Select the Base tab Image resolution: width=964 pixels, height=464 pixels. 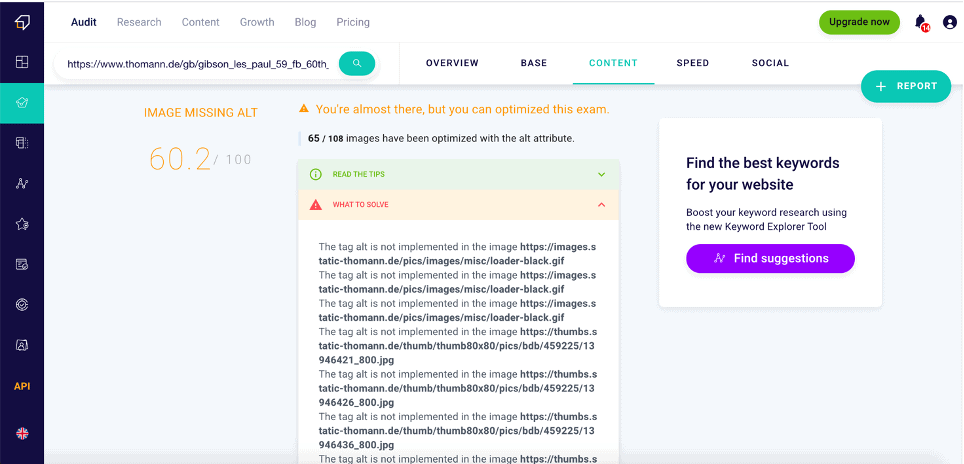pyautogui.click(x=534, y=63)
